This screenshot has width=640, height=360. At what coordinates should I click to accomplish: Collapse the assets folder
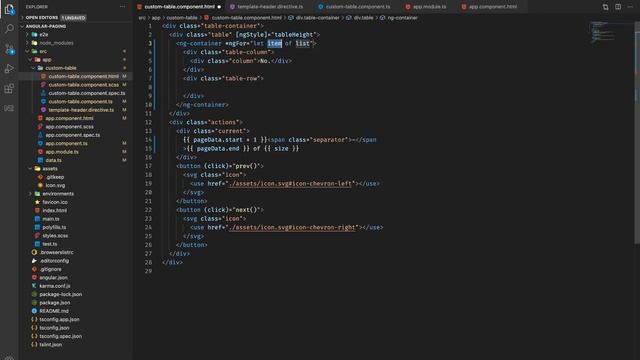[x=50, y=169]
